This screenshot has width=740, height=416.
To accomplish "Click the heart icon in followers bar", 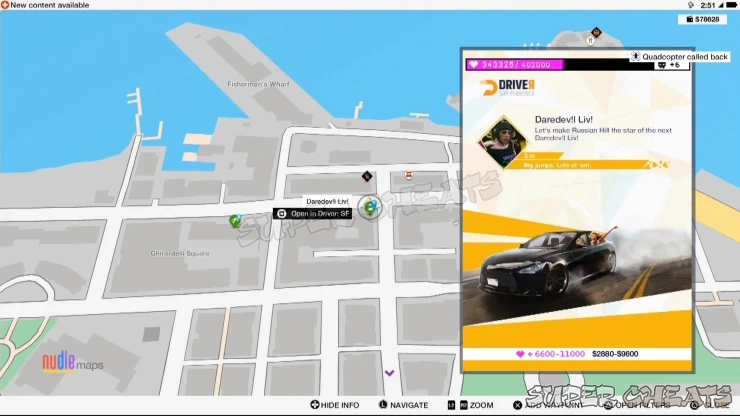I will point(474,65).
